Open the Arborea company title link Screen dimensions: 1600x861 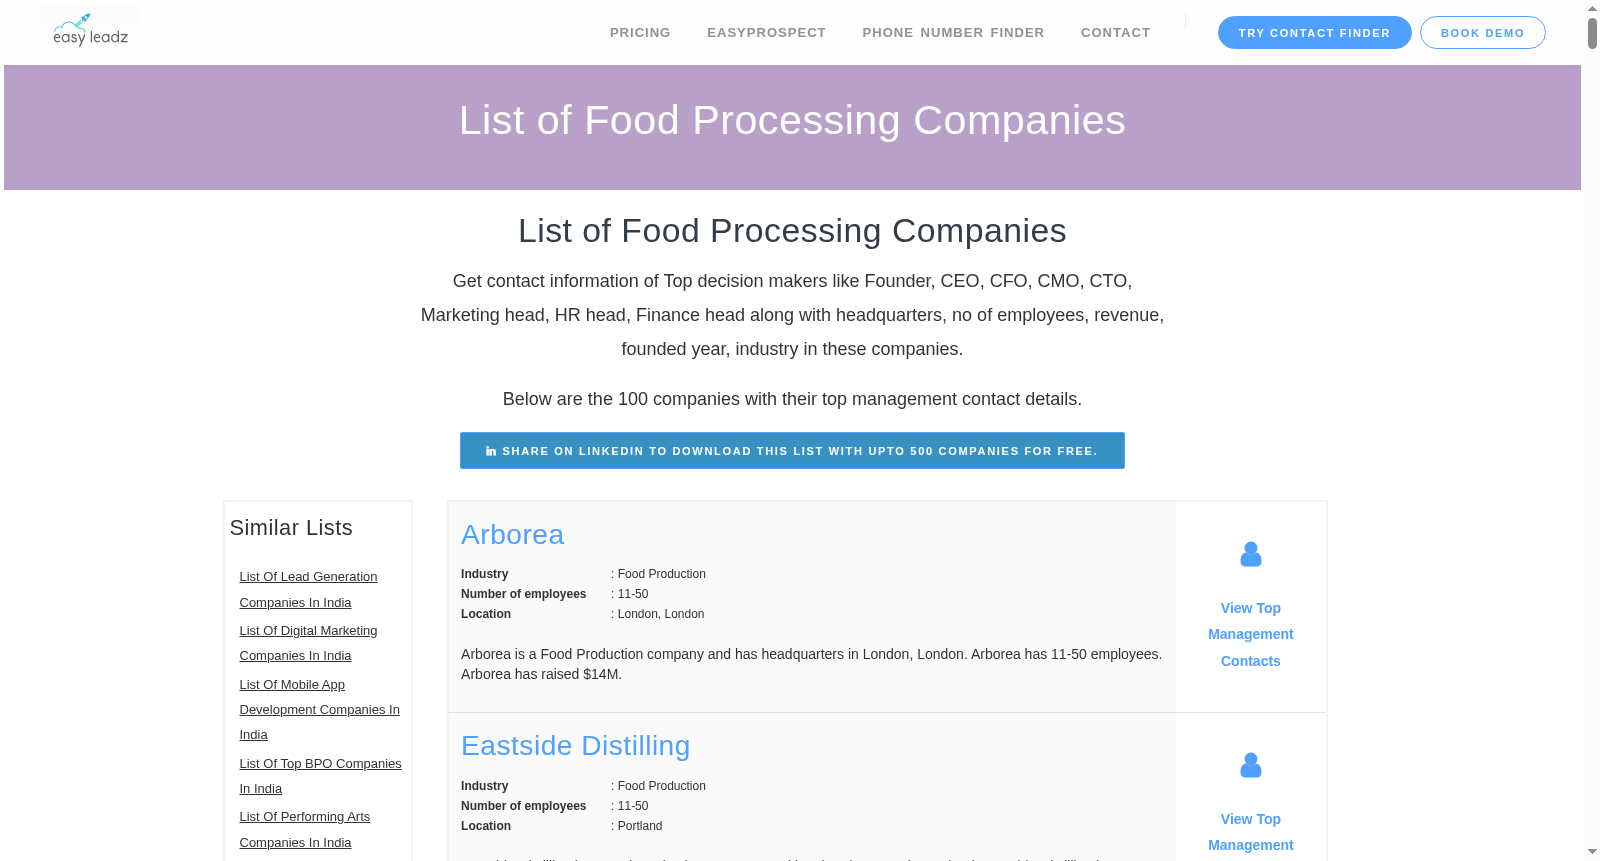[512, 535]
